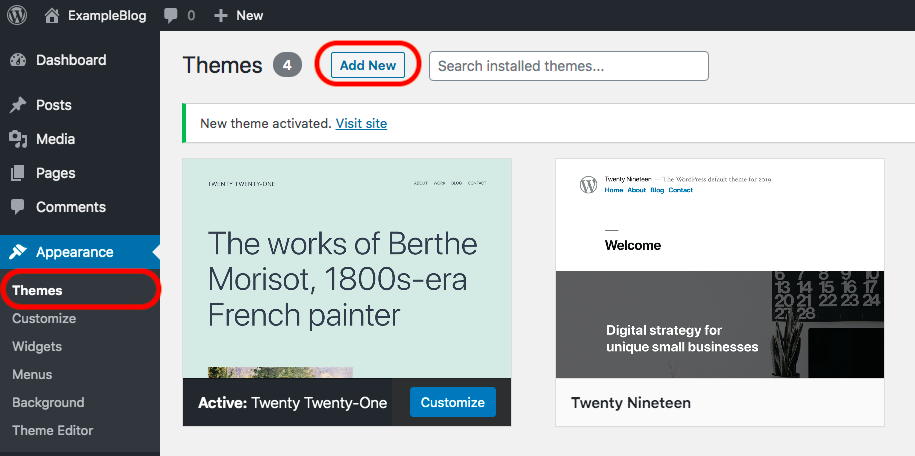This screenshot has height=456, width=915.
Task: Open the Theme Editor submenu item
Action: coord(53,431)
